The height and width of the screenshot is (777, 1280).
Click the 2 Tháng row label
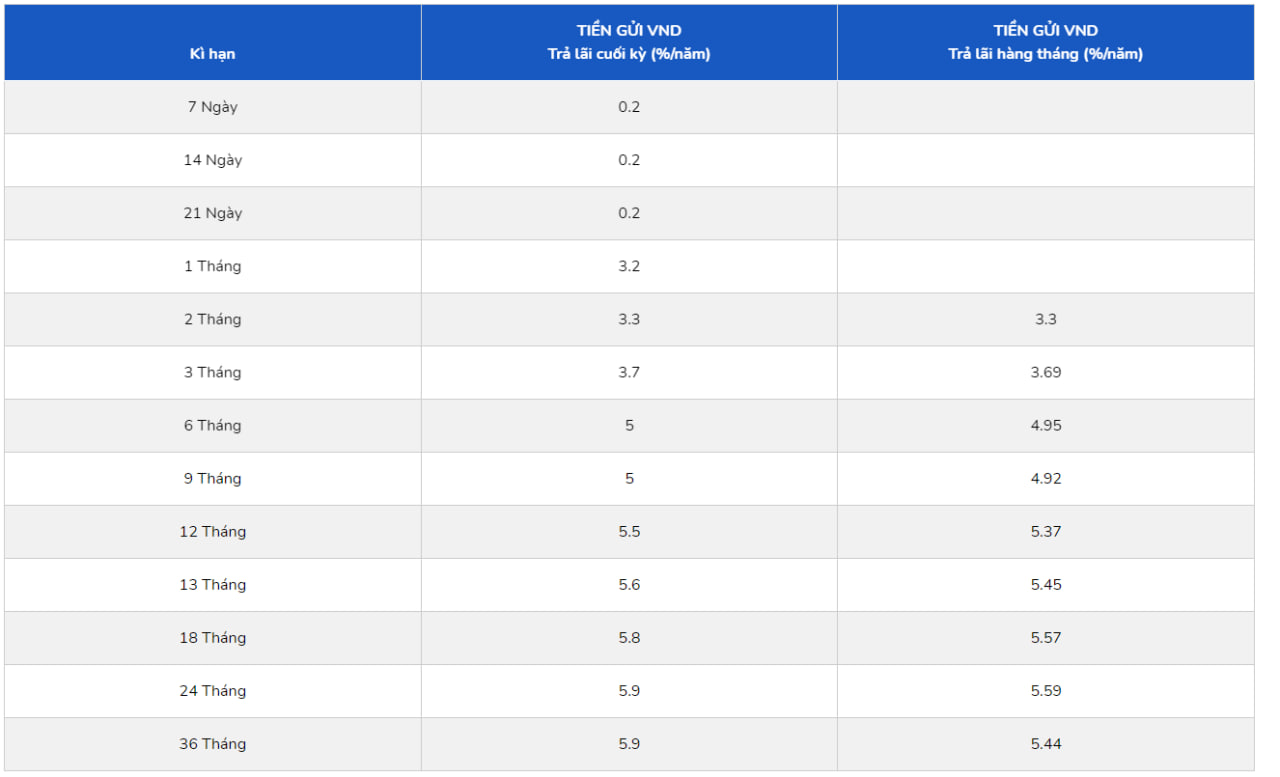pyautogui.click(x=212, y=319)
